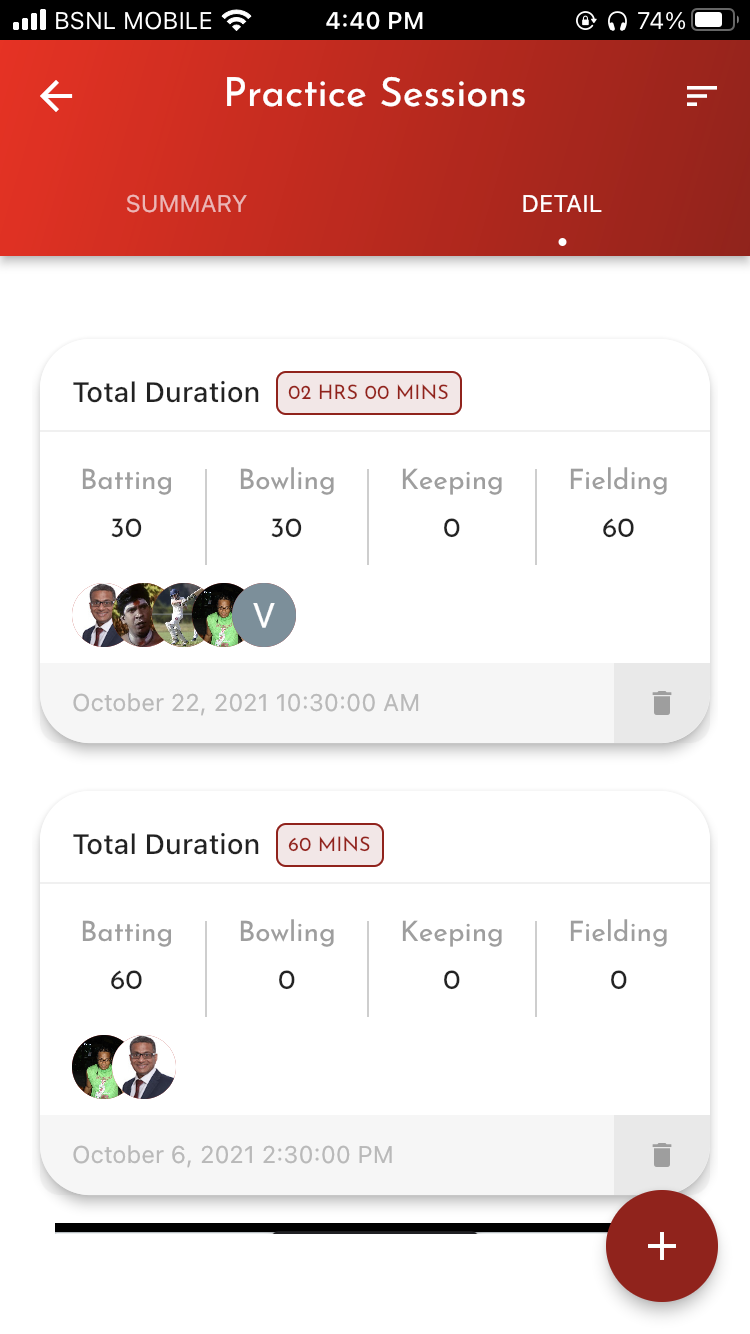The width and height of the screenshot is (750, 1334).
Task: Tap the 02 HRS 00 MINS badge
Action: tap(368, 393)
